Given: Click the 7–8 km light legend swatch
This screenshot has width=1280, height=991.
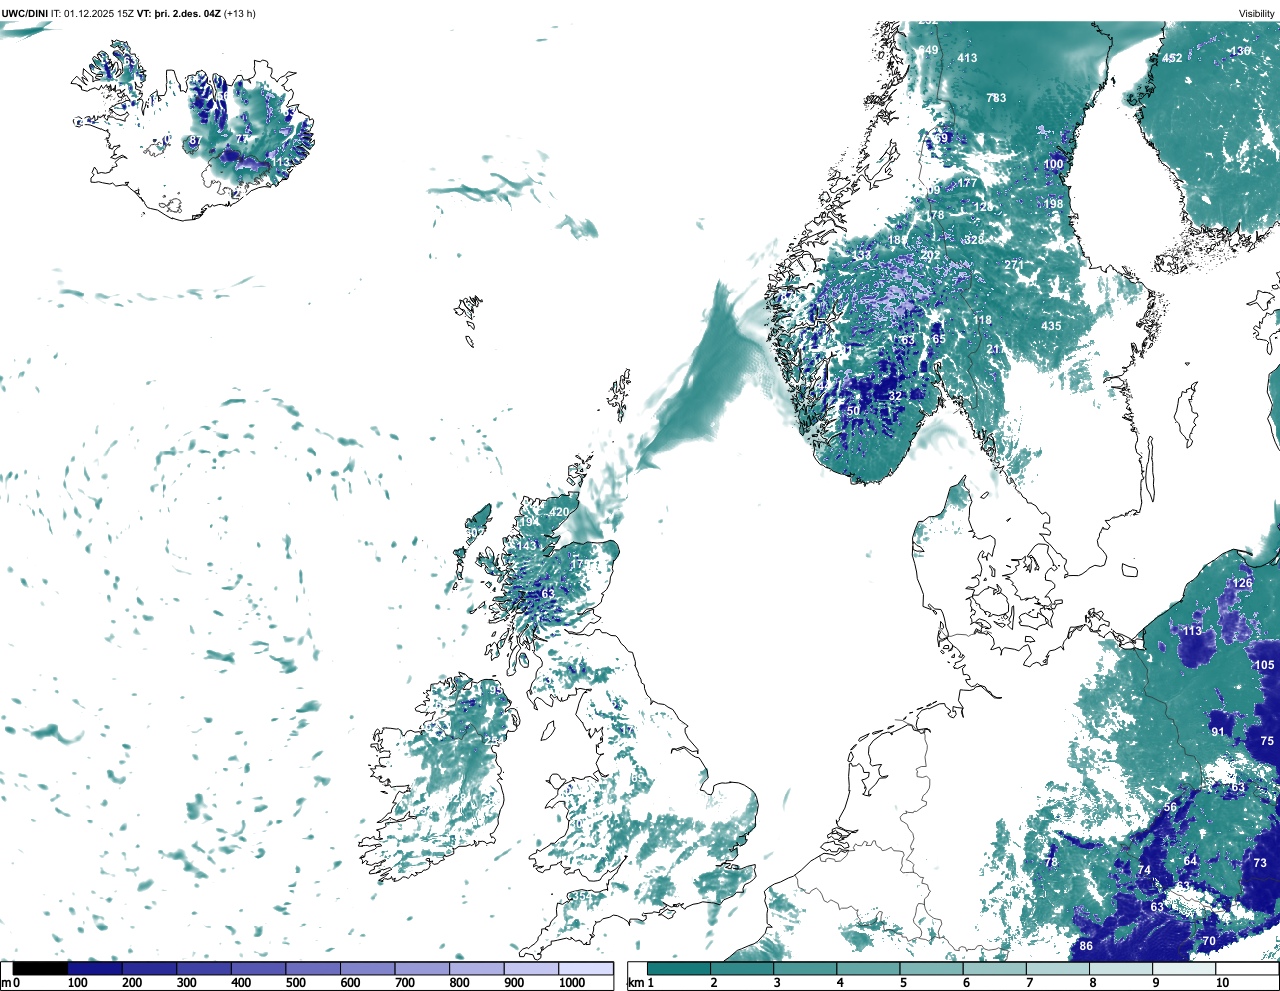Looking at the screenshot, I should 1057,968.
